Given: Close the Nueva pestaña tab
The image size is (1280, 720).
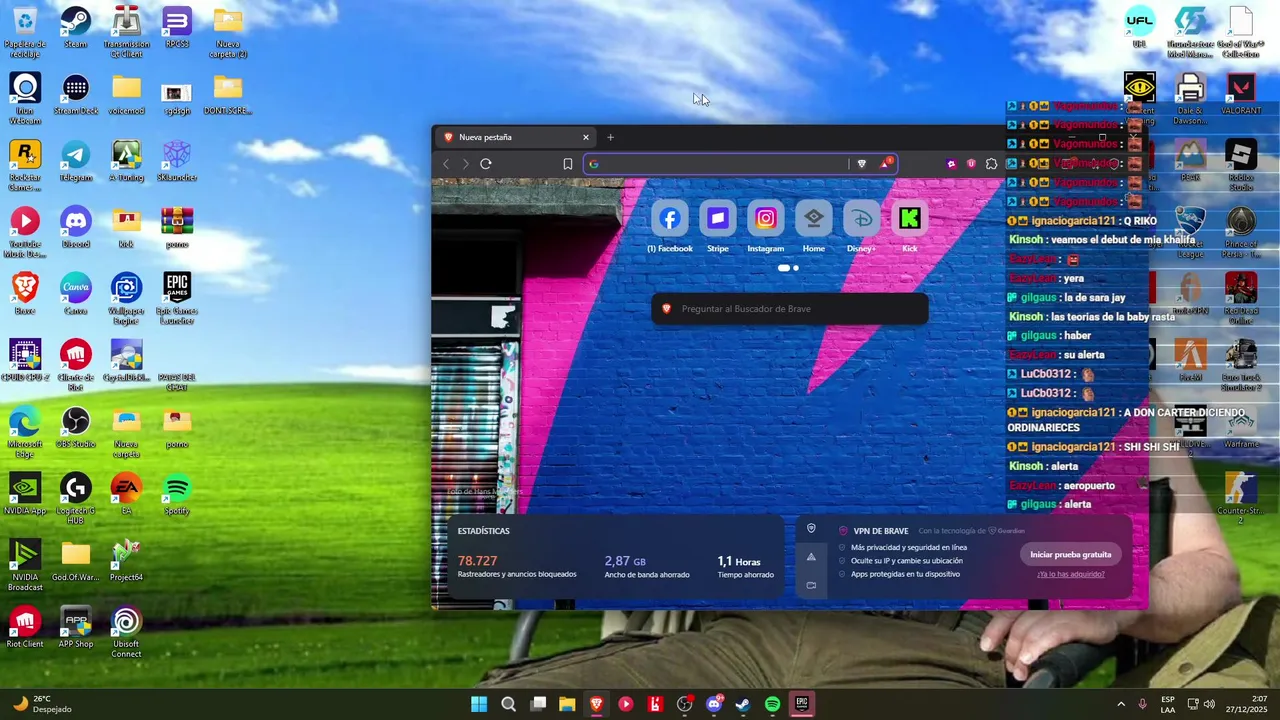Looking at the screenshot, I should [x=586, y=137].
